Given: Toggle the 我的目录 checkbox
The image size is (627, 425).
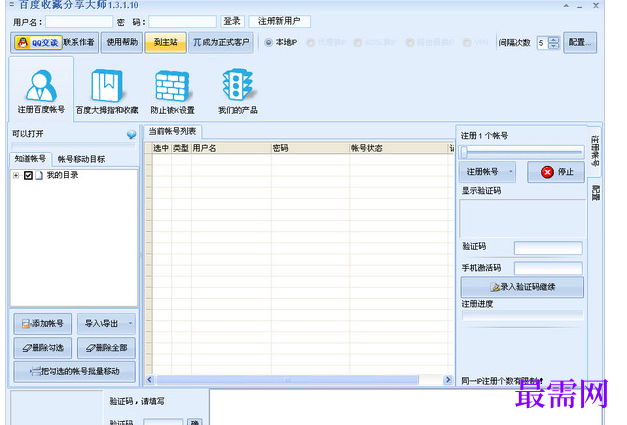Looking at the screenshot, I should 28,176.
